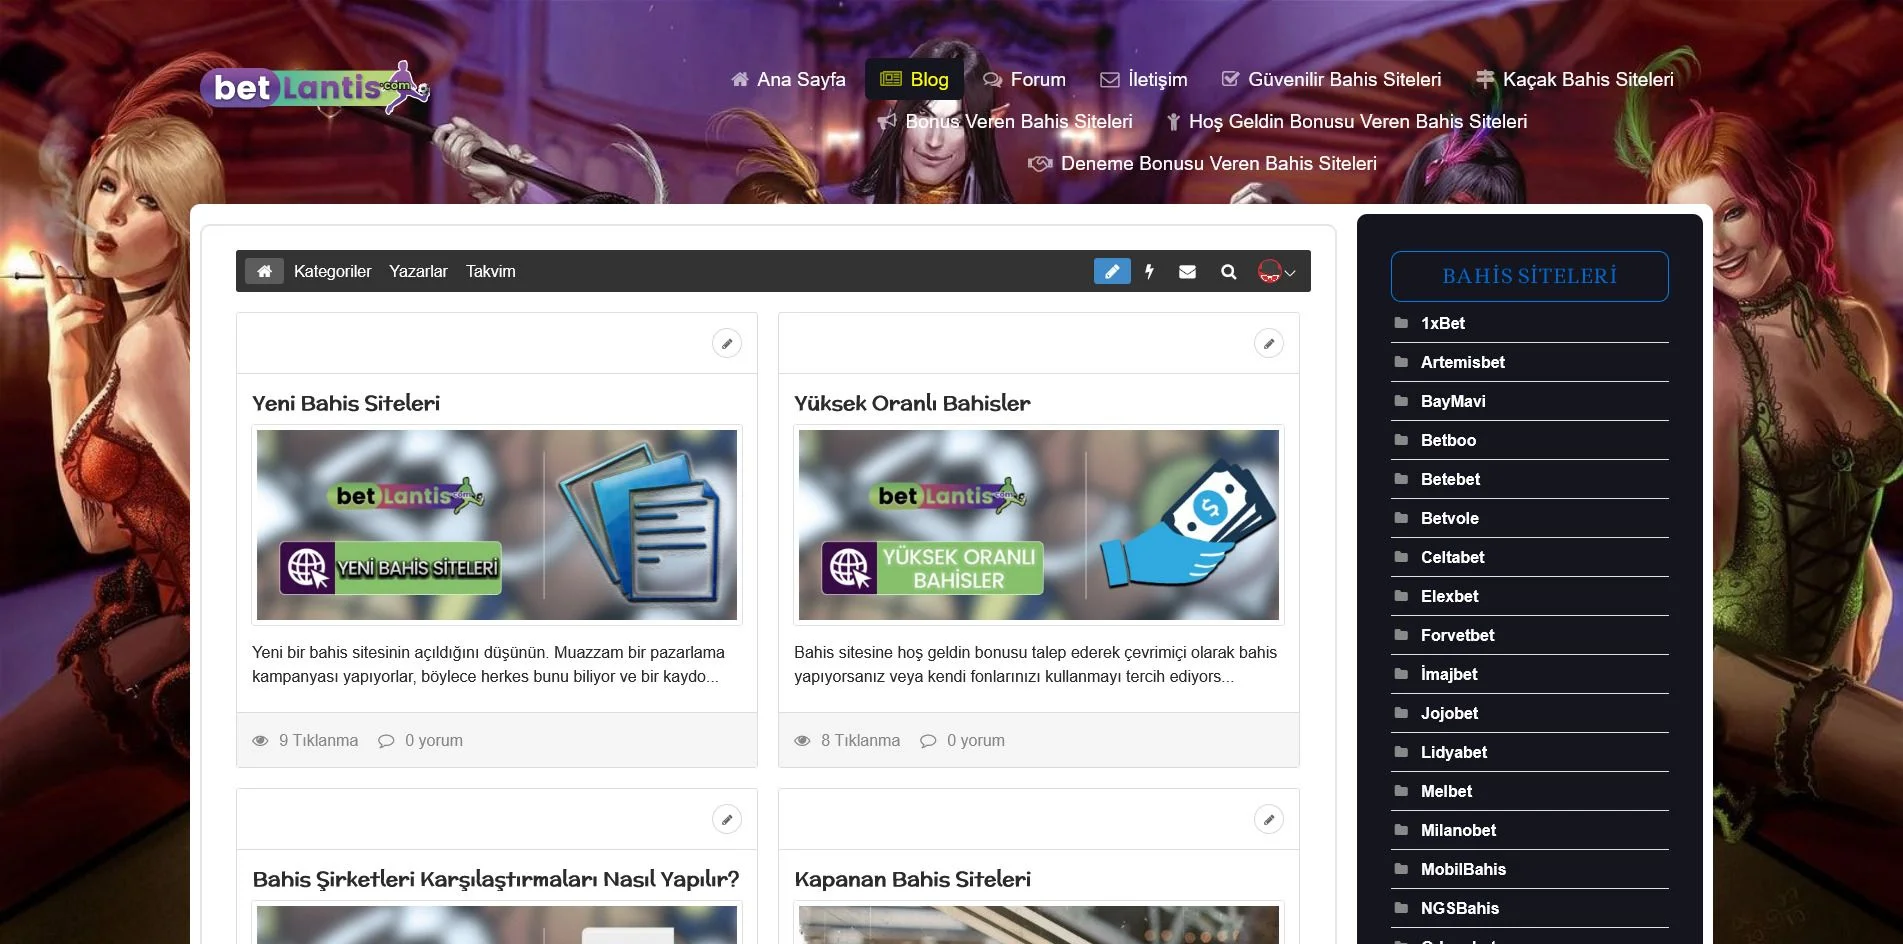Open the Jojobet category in sidebar
The height and width of the screenshot is (944, 1903).
(x=1449, y=713)
